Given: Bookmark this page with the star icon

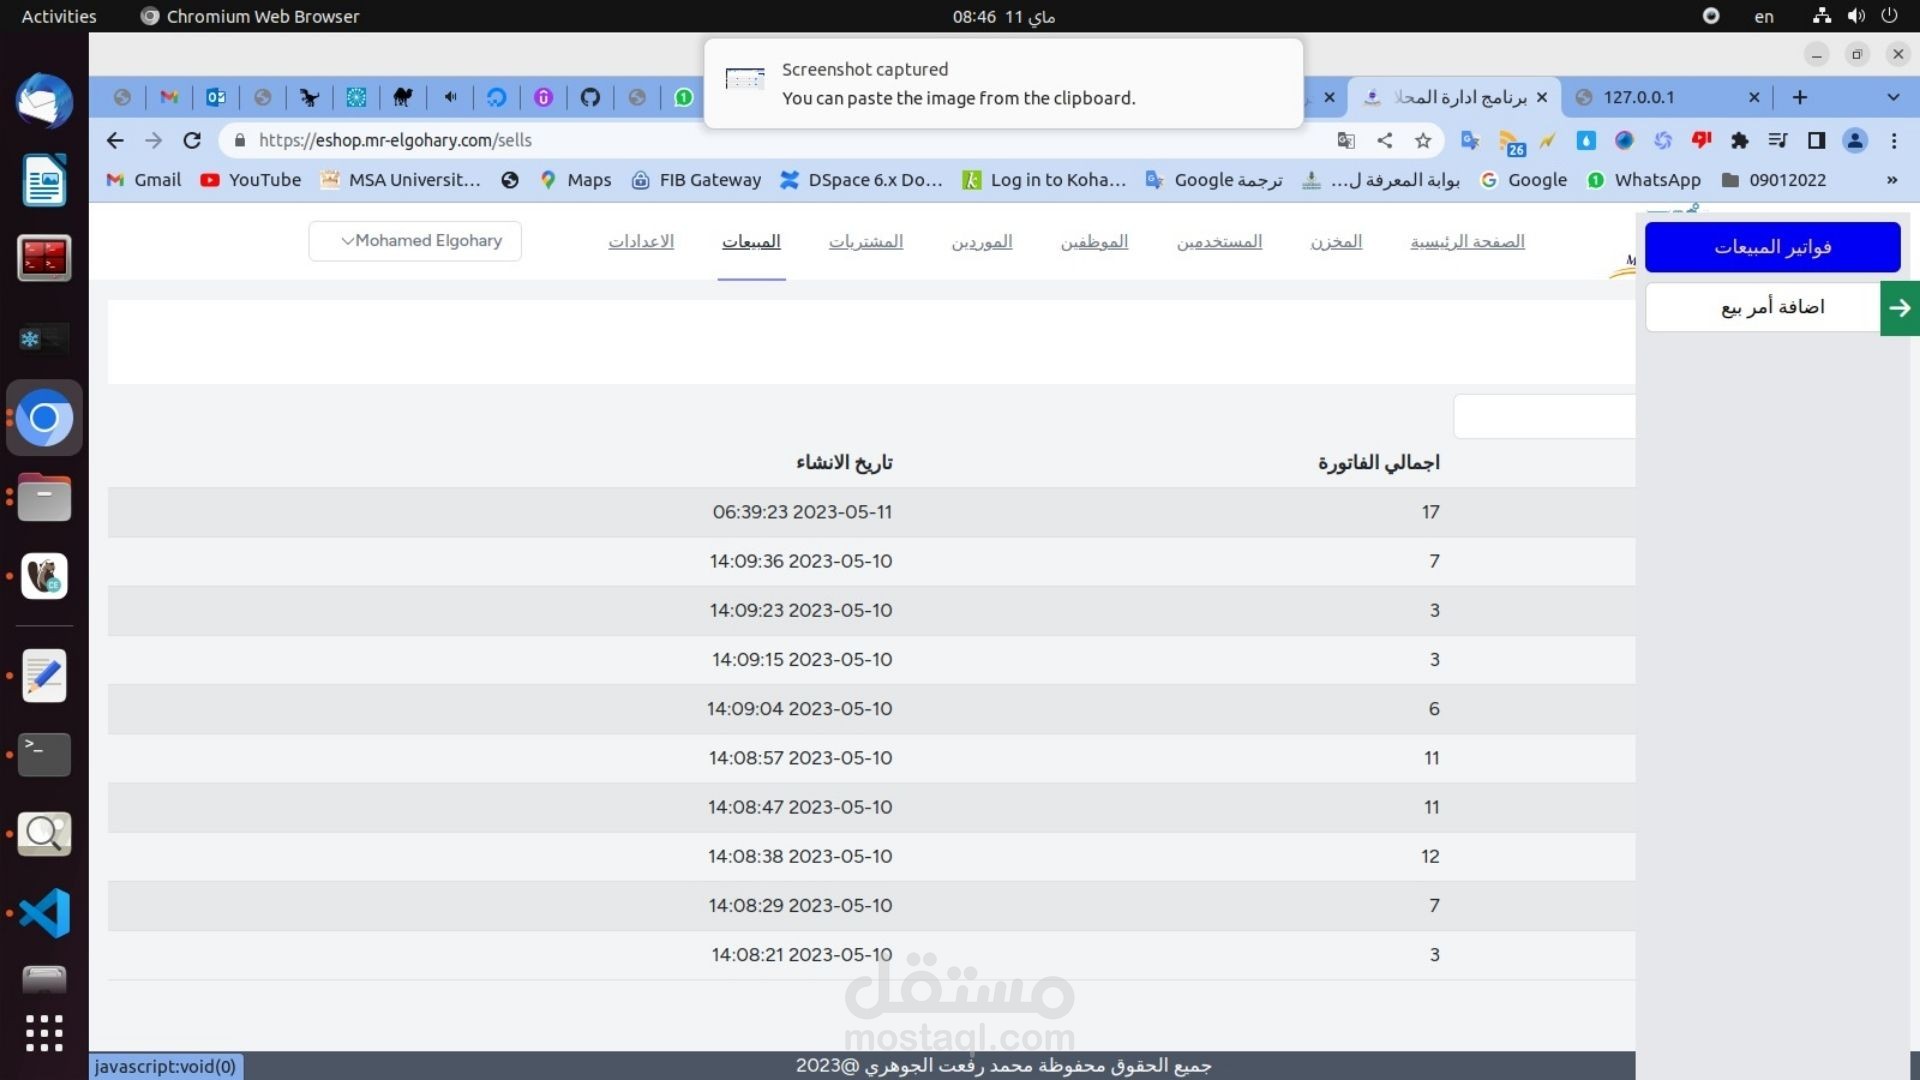Looking at the screenshot, I should click(x=1423, y=141).
